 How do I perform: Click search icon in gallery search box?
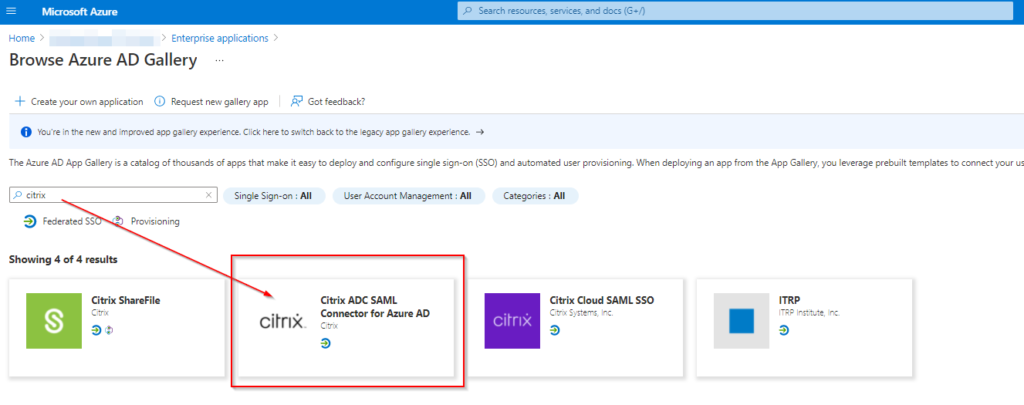(x=18, y=195)
